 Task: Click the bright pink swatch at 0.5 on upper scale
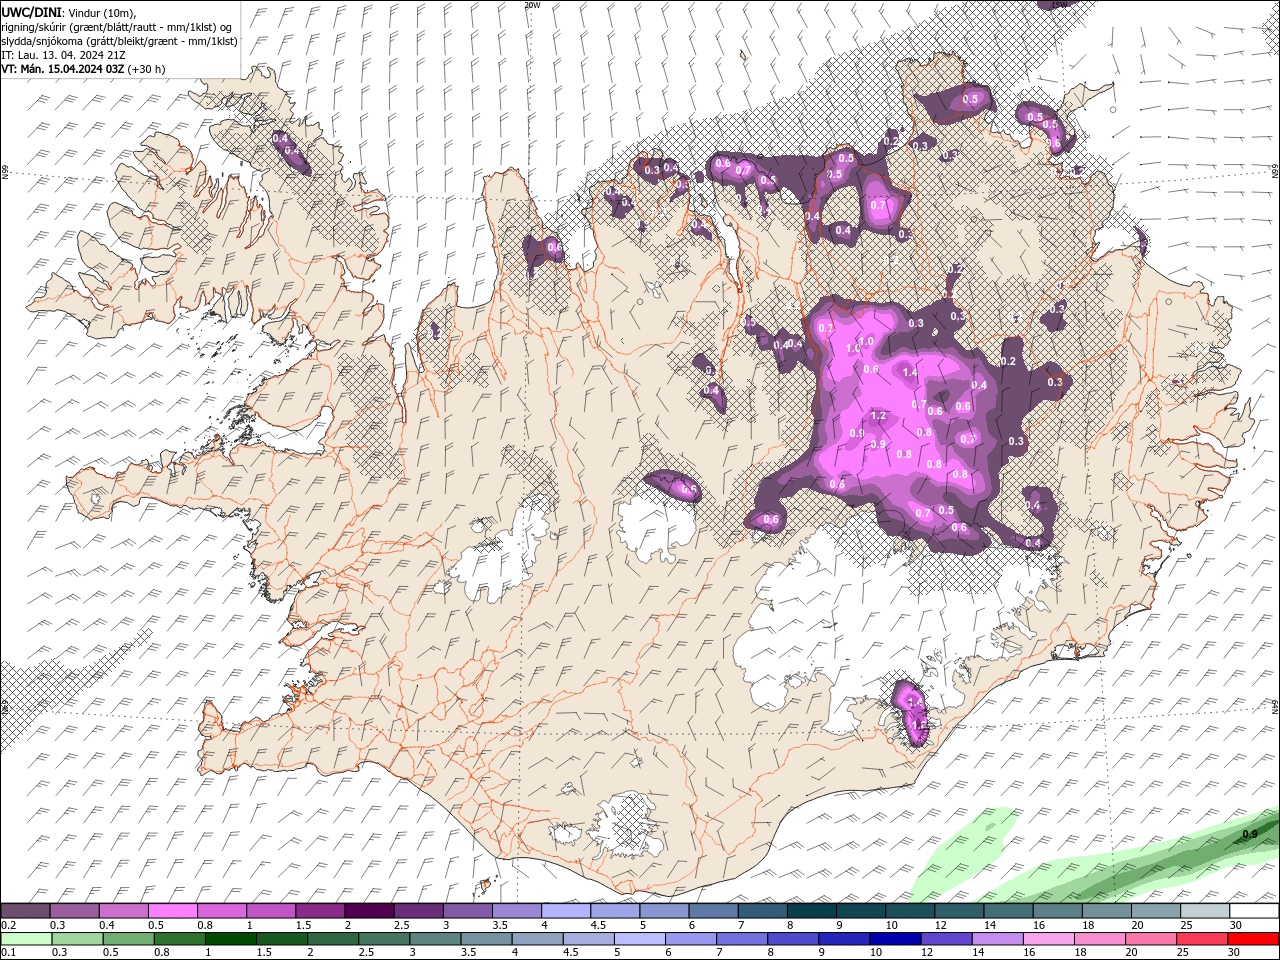(x=172, y=911)
